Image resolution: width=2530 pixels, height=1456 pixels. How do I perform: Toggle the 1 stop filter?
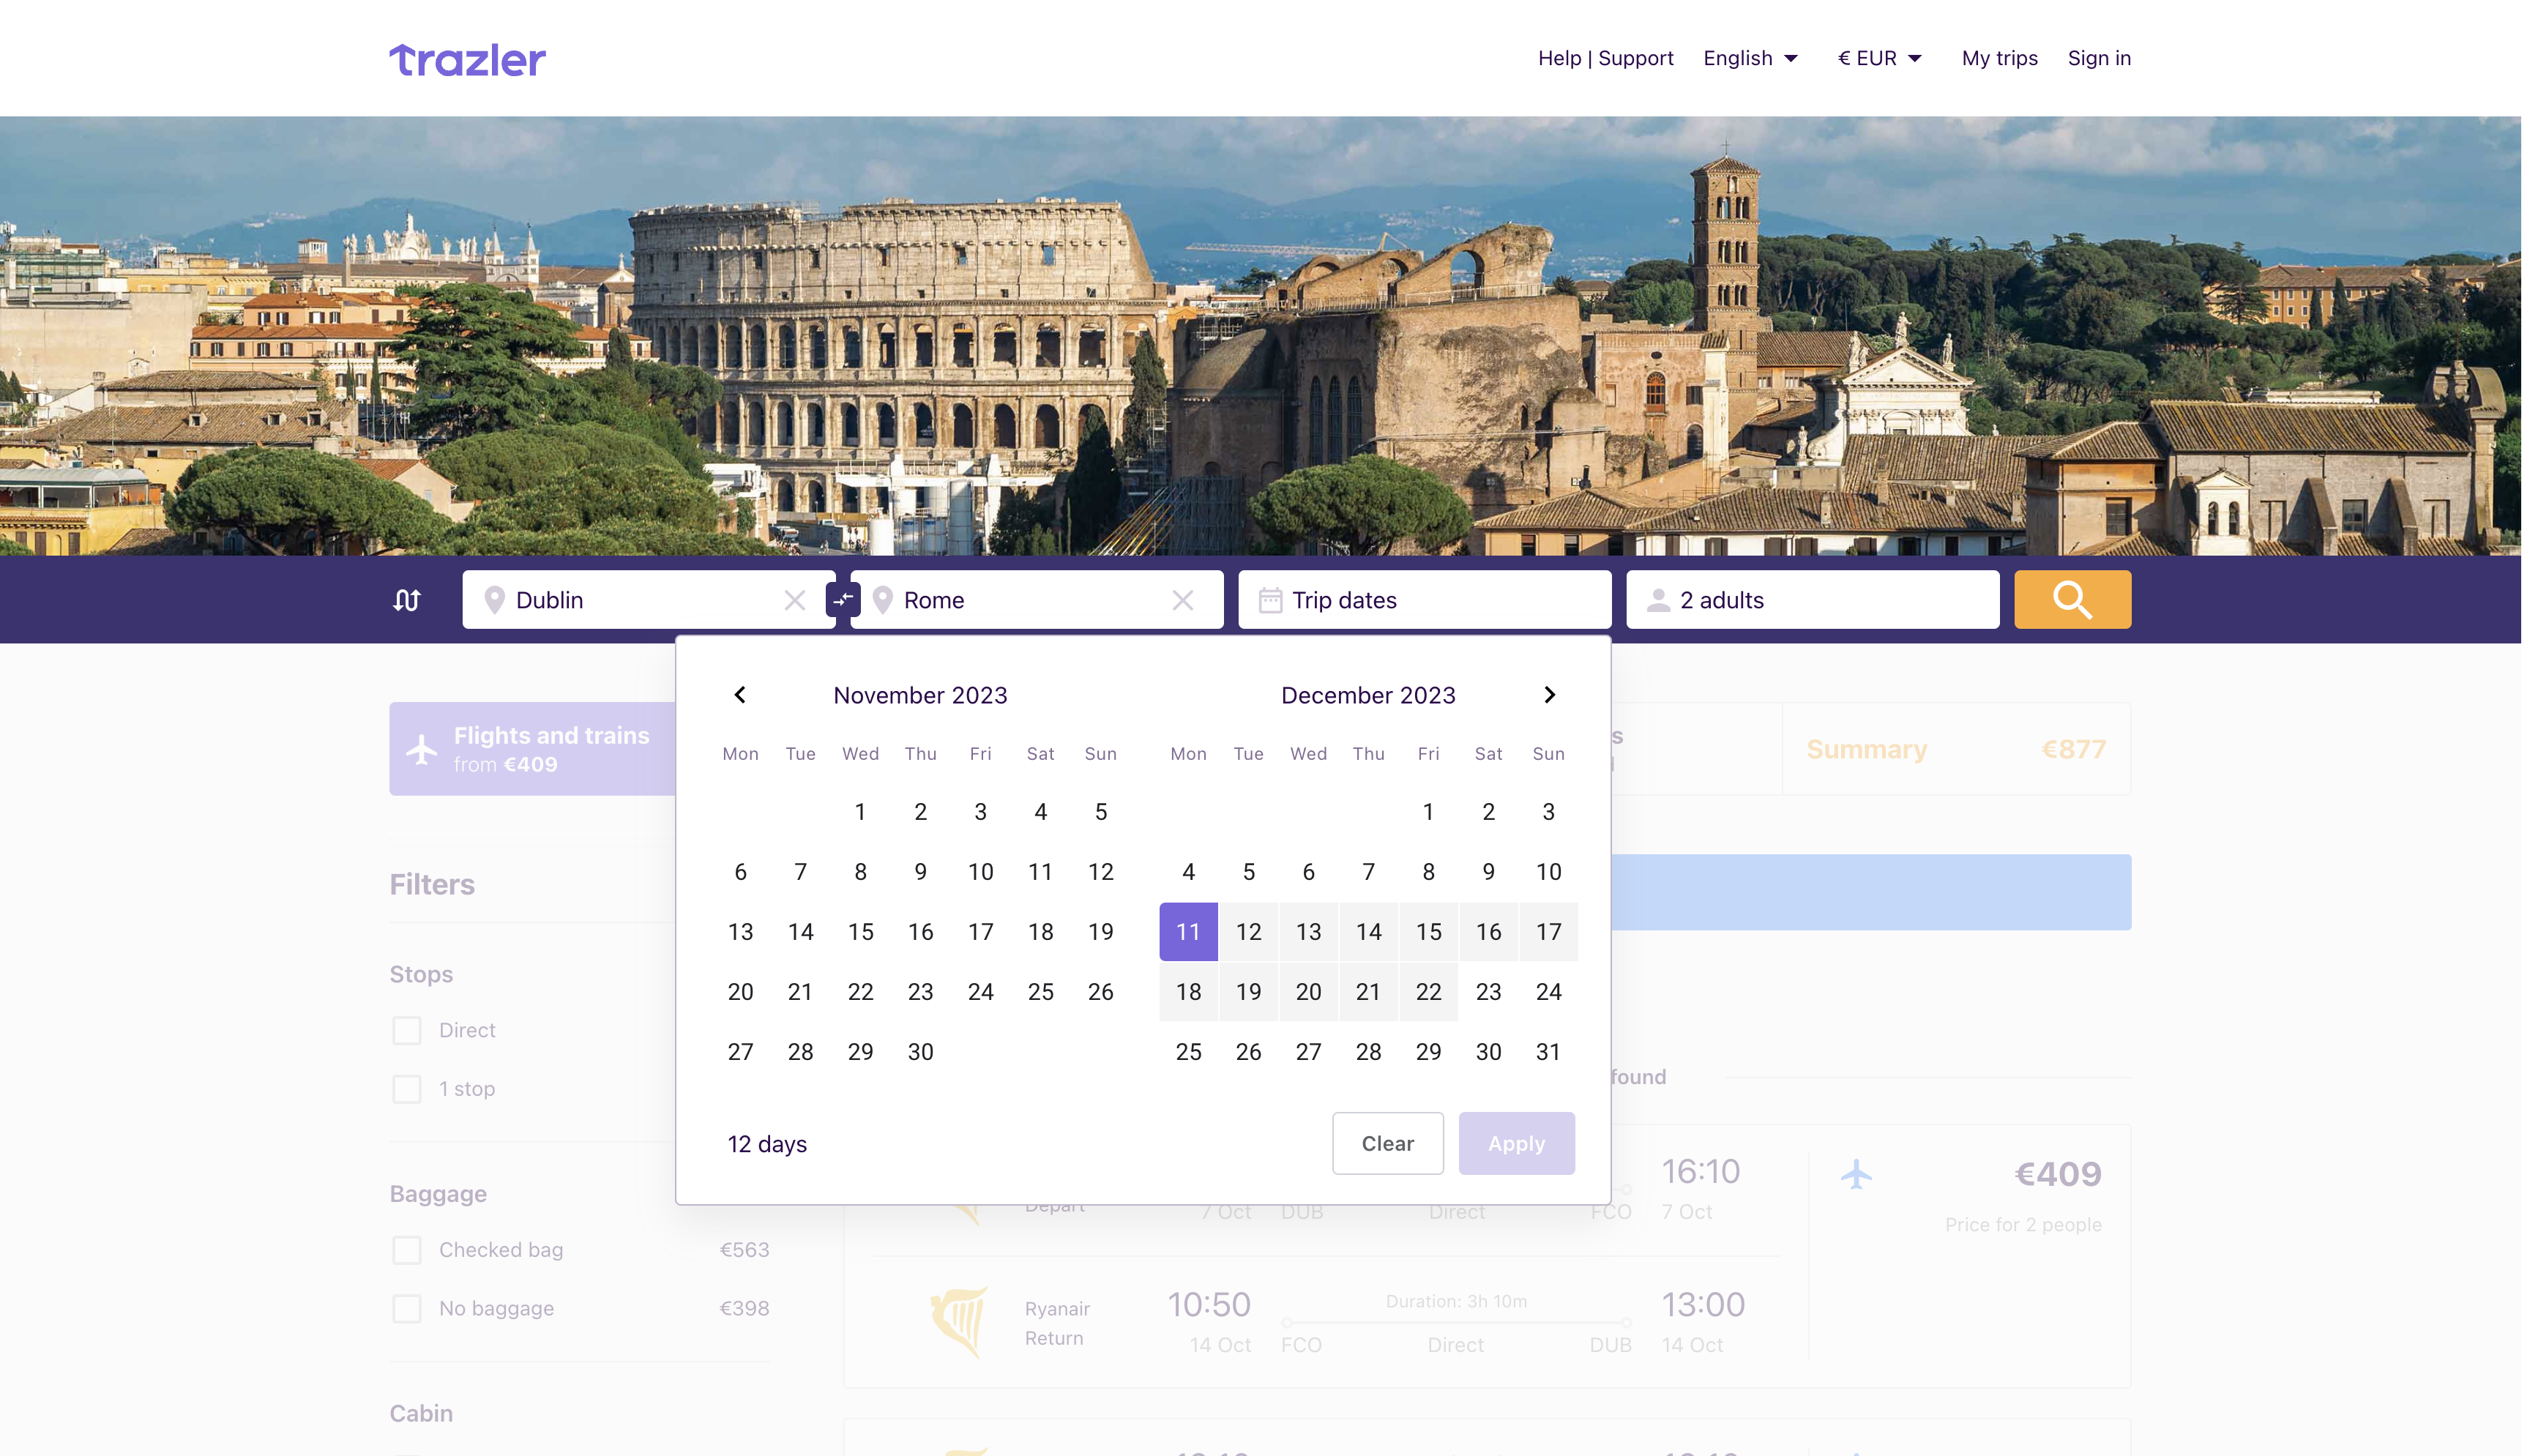(x=407, y=1088)
